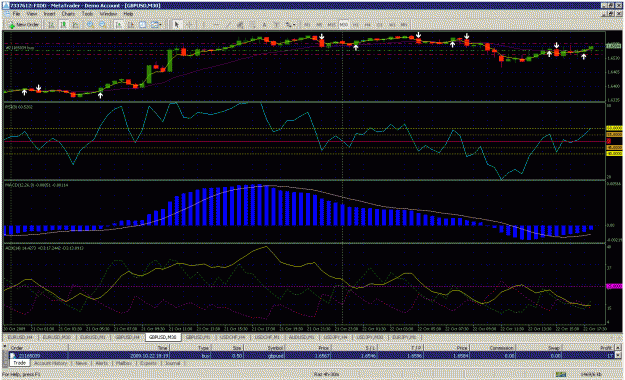This screenshot has width=625, height=380.
Task: Open the chart templates dropdown
Action: click(156, 25)
